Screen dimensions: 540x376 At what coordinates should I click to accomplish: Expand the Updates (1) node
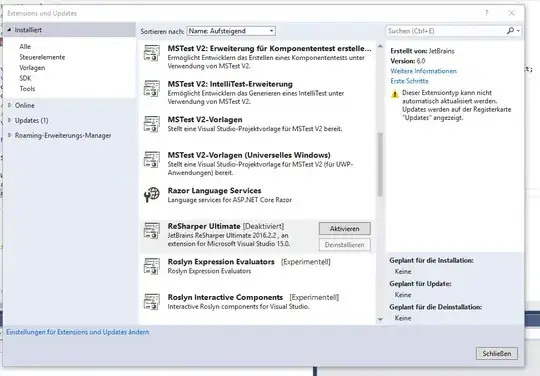10,120
